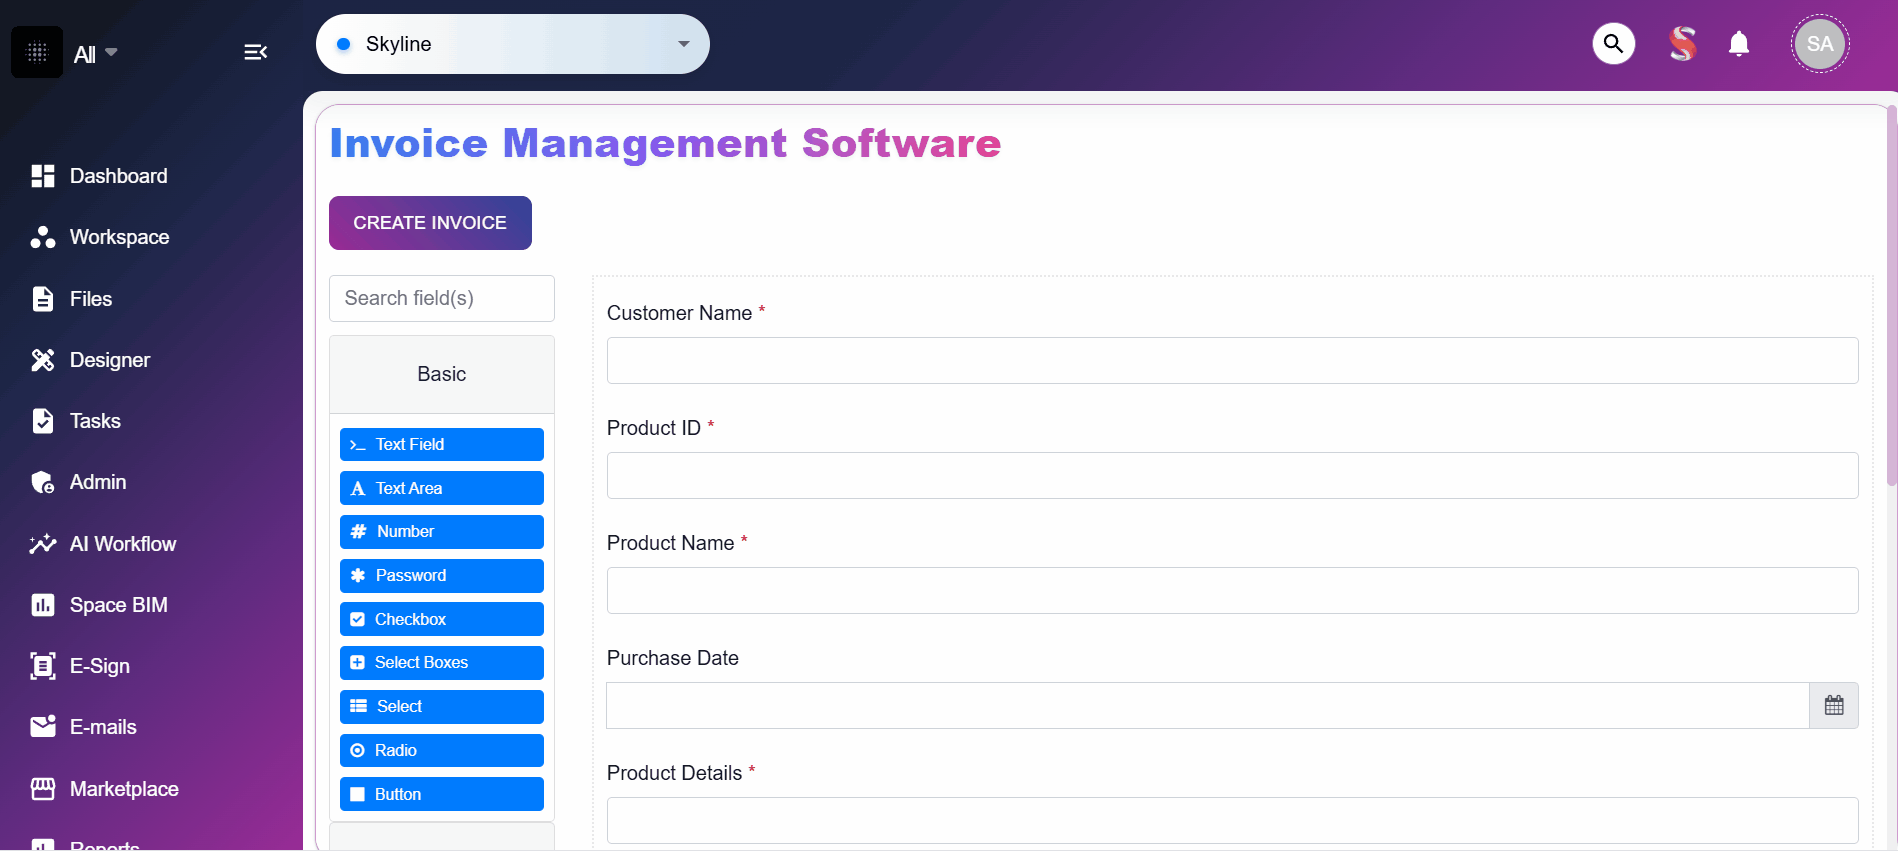Screen dimensions: 1898x851
Task: Click the Workspace sidebar icon
Action: (43, 237)
